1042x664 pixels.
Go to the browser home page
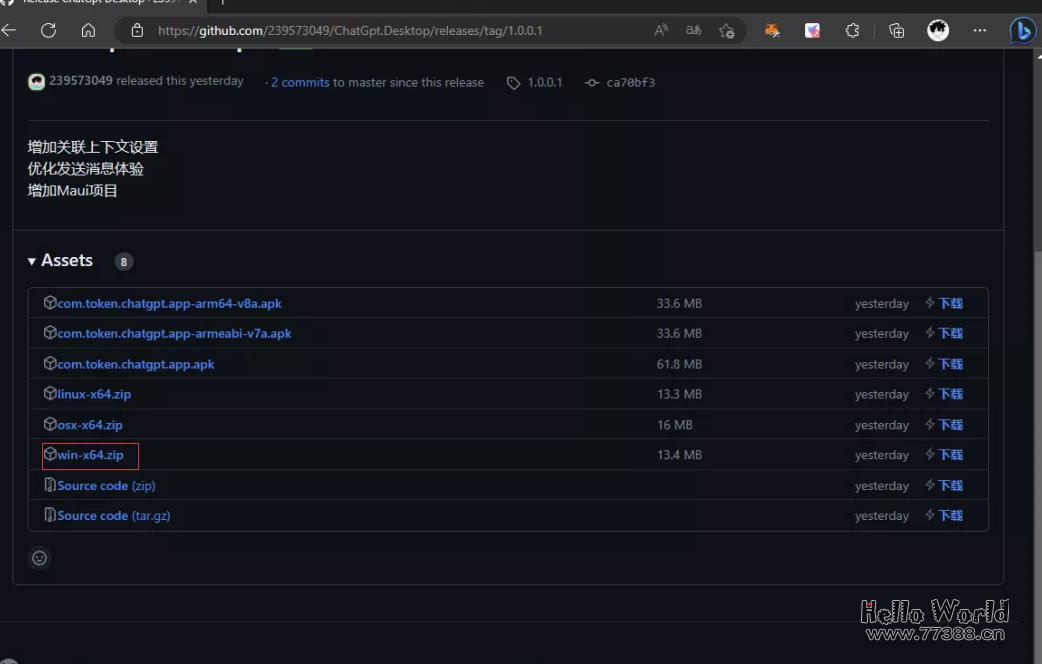88,30
